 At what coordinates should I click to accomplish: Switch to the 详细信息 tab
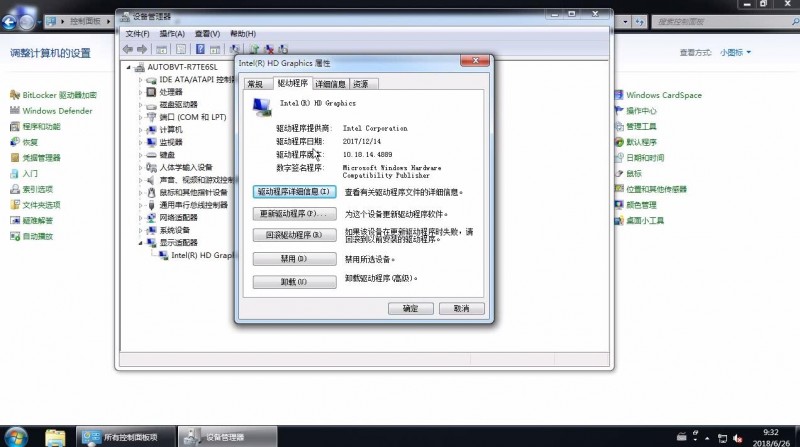point(330,84)
